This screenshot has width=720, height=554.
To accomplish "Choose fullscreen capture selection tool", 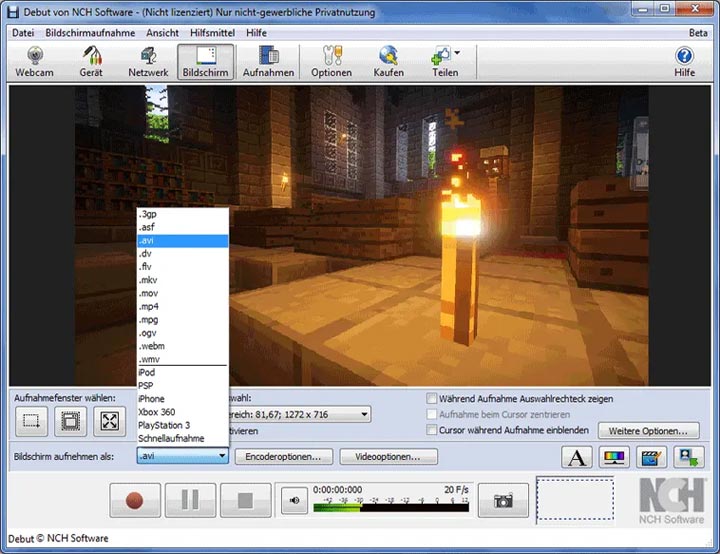I will (110, 421).
